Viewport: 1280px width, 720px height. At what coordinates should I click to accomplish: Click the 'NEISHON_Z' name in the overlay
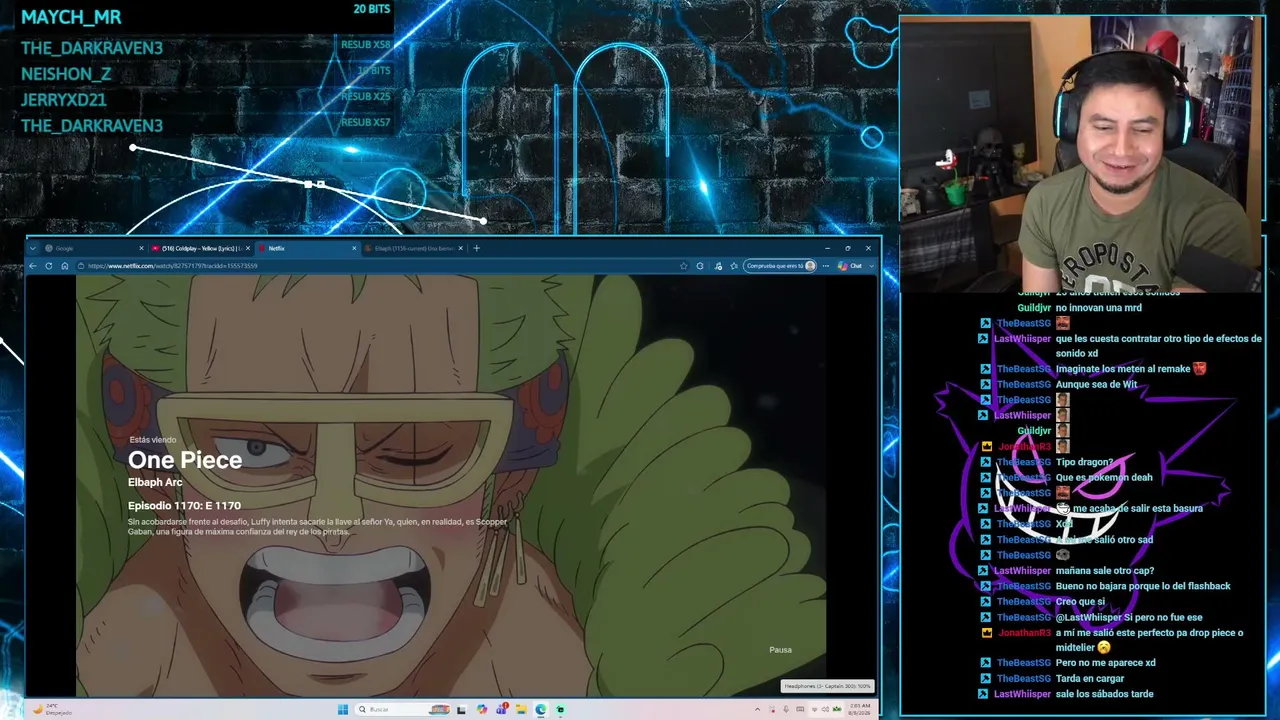pos(66,74)
